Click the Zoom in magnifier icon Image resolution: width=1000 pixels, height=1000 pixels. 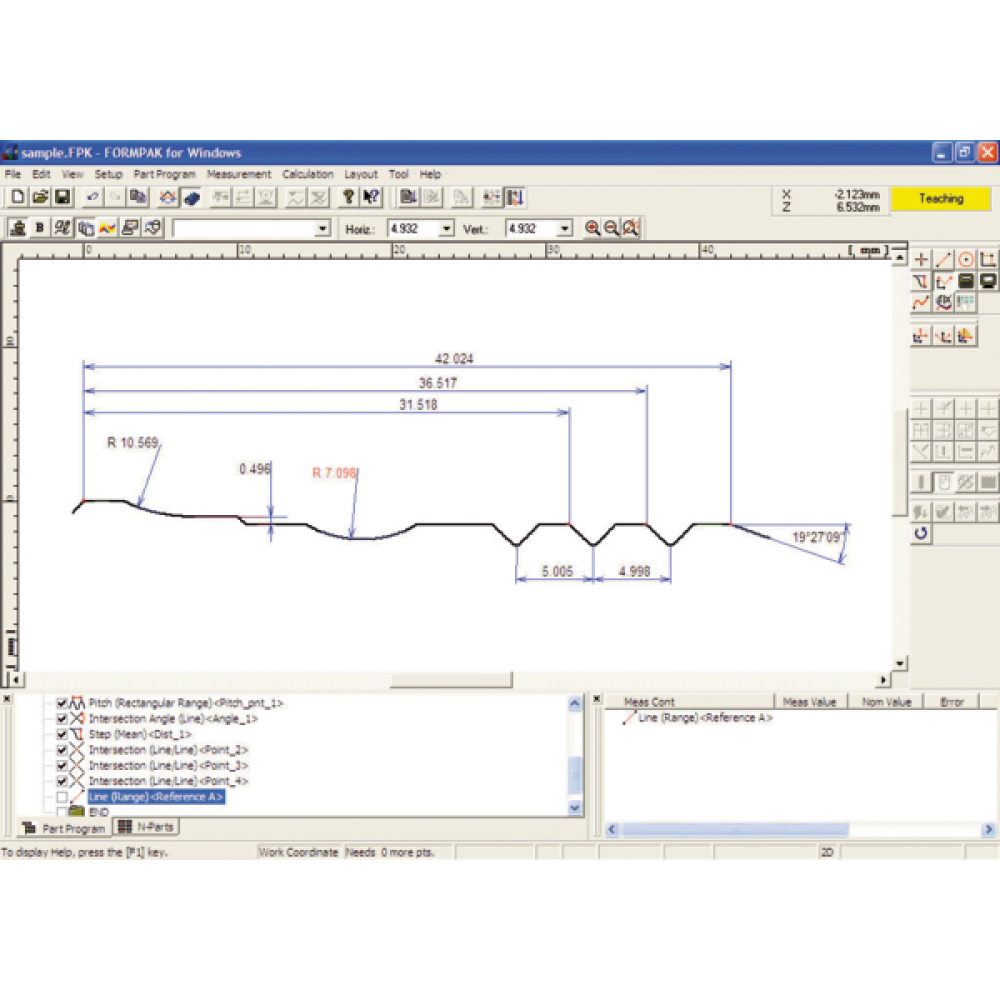(x=593, y=229)
